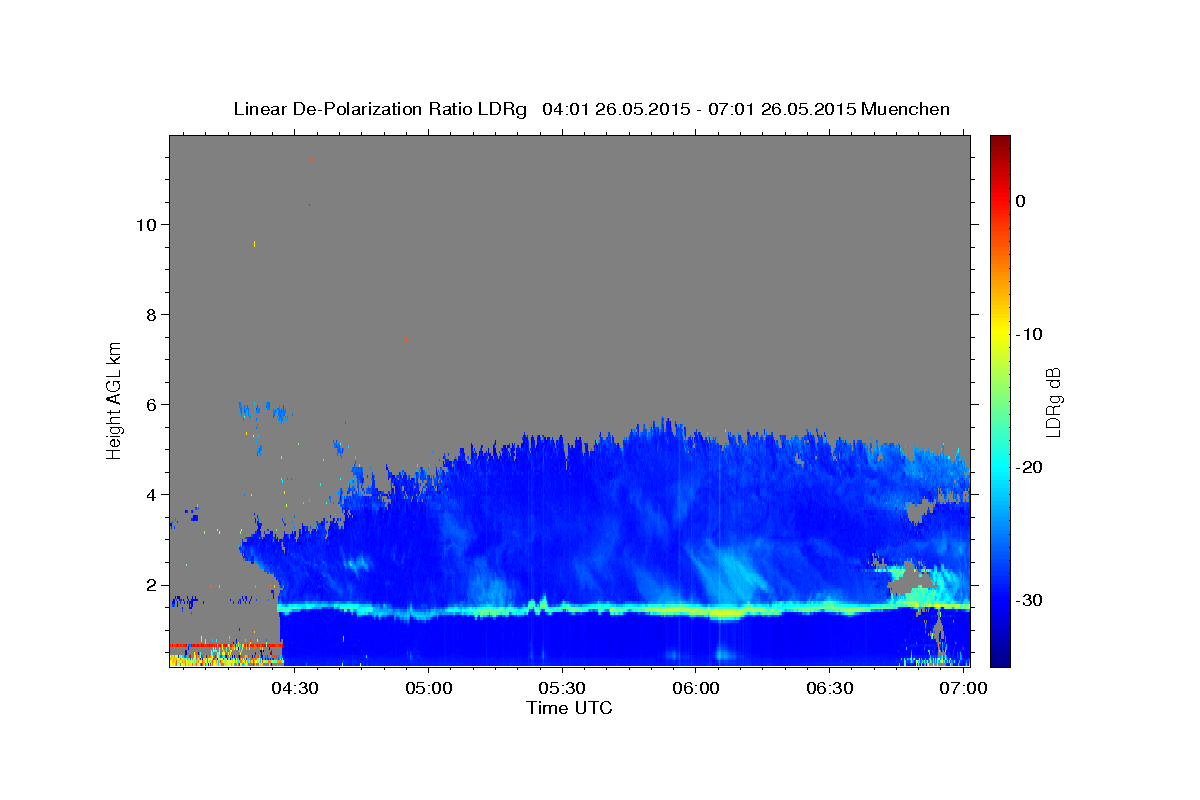This screenshot has height=800, width=1200.
Task: Click the colorbar value -10
Action: [1030, 334]
